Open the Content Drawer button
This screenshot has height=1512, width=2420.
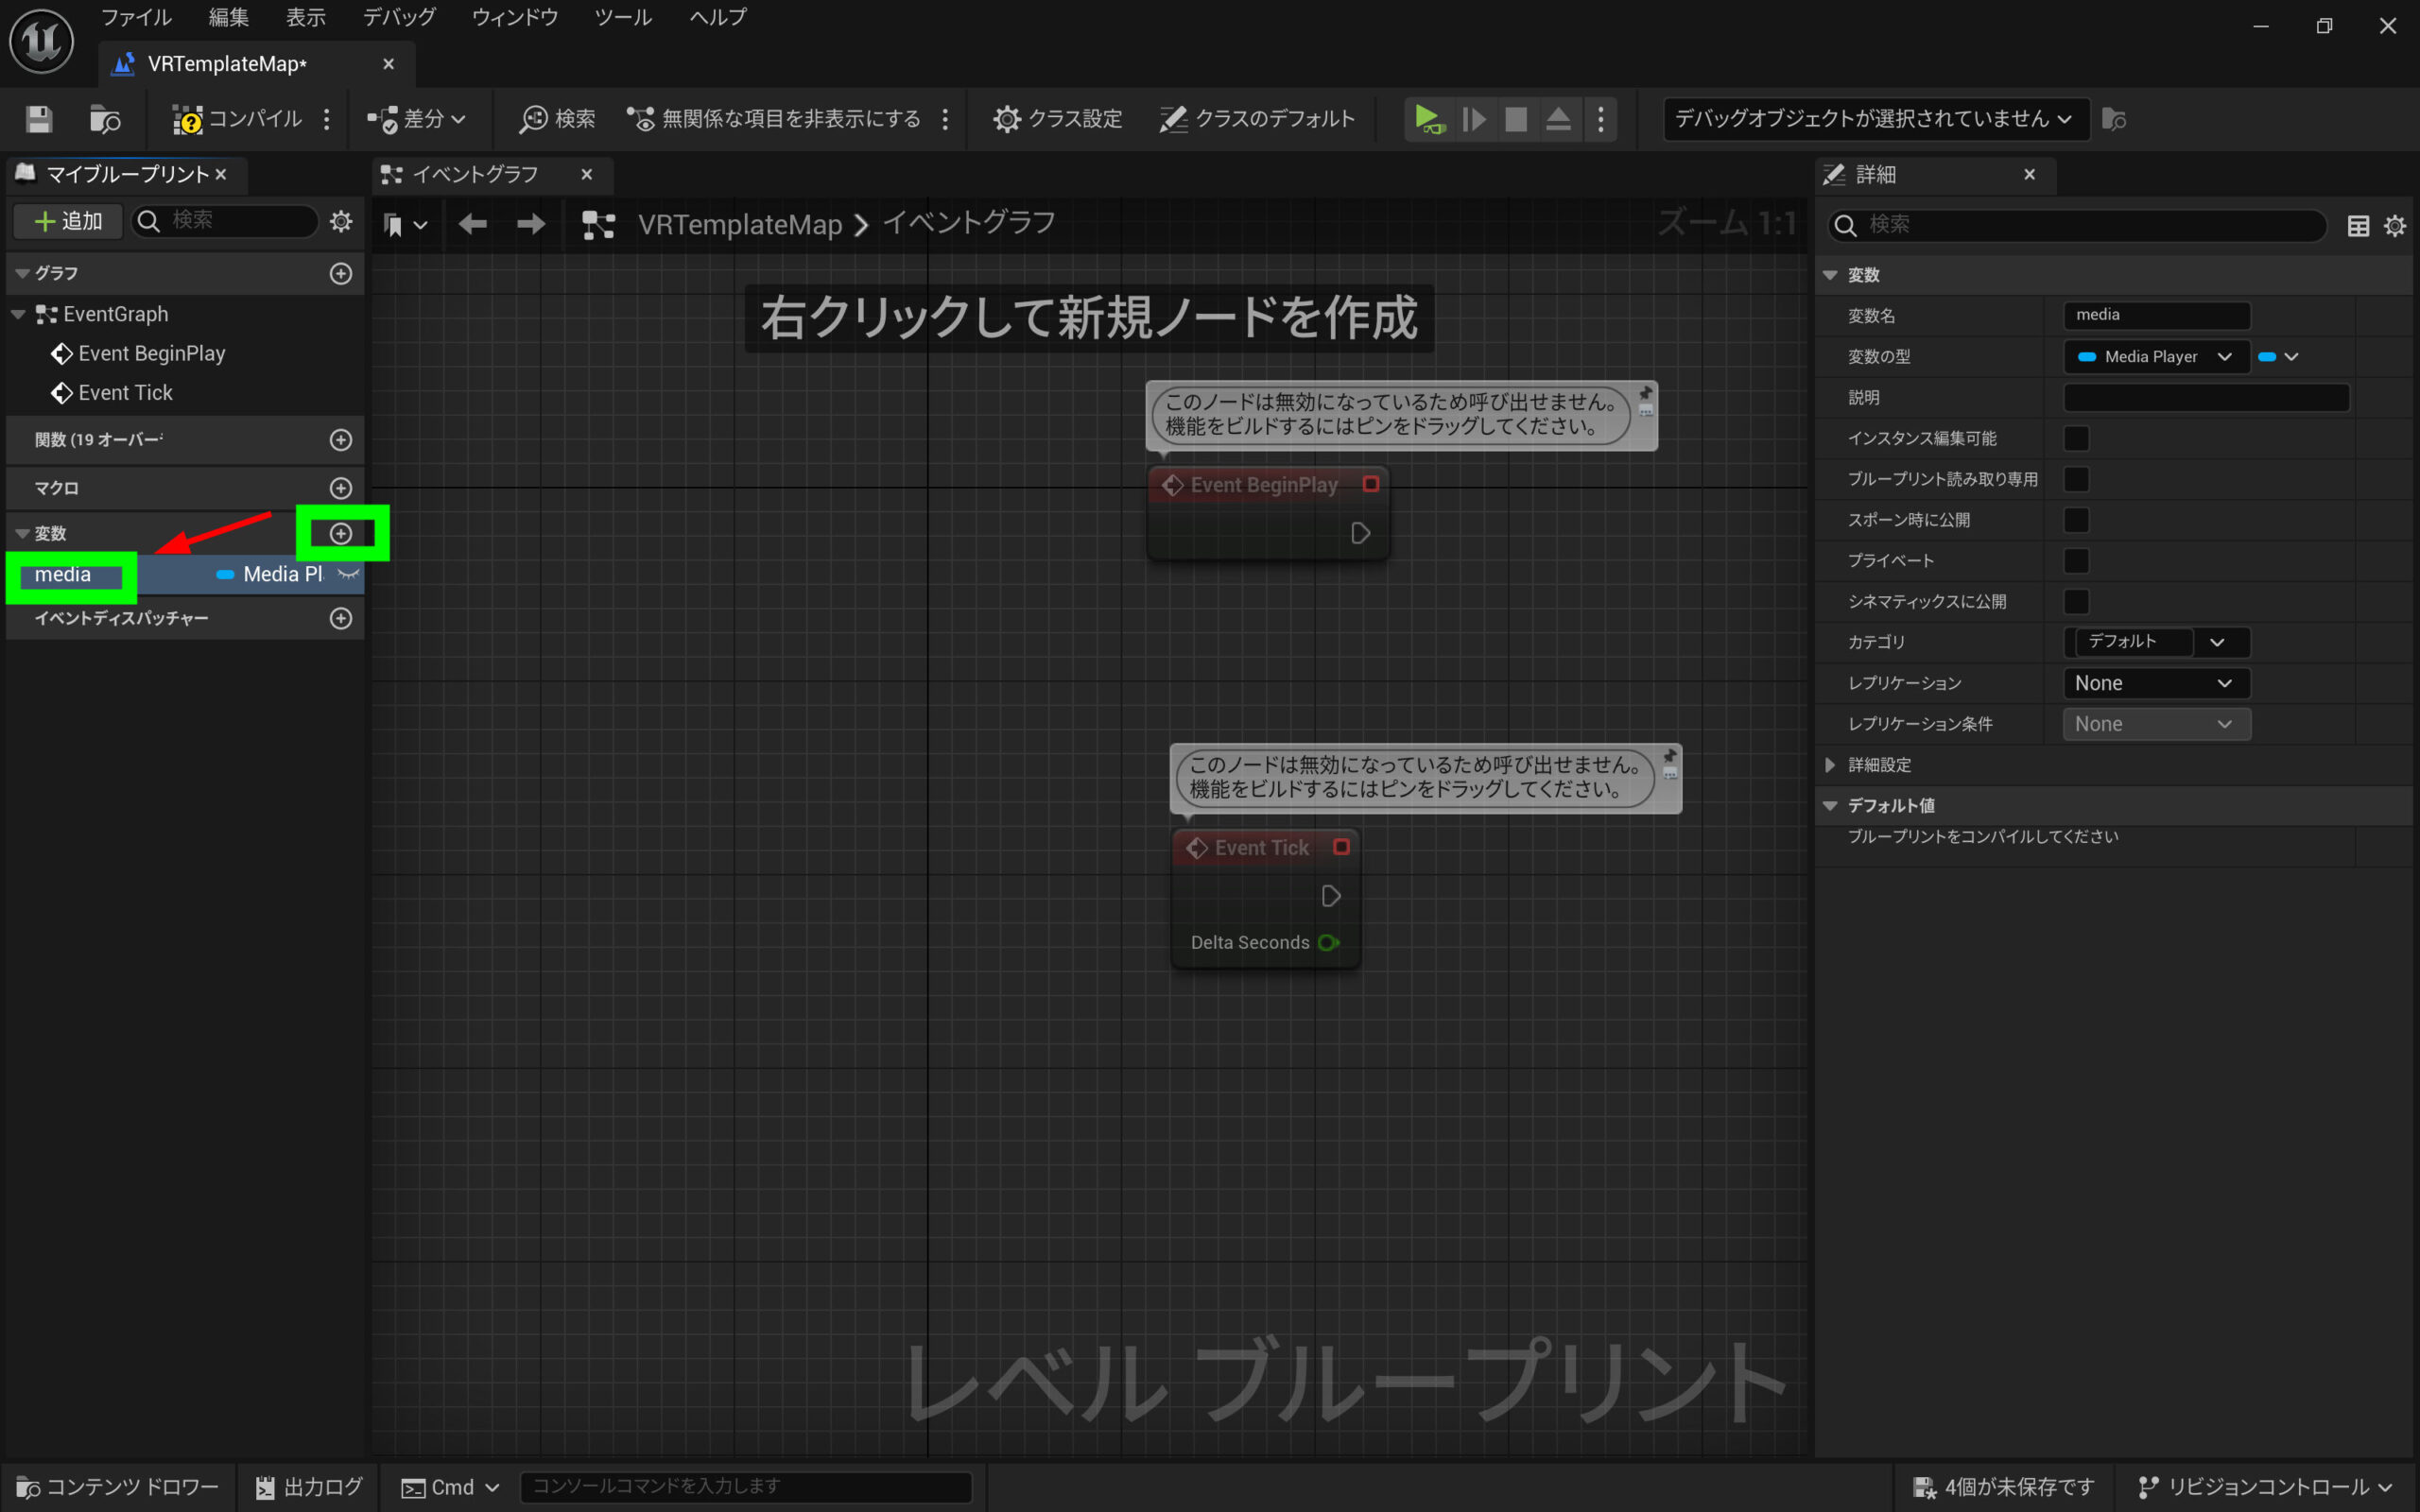[118, 1487]
